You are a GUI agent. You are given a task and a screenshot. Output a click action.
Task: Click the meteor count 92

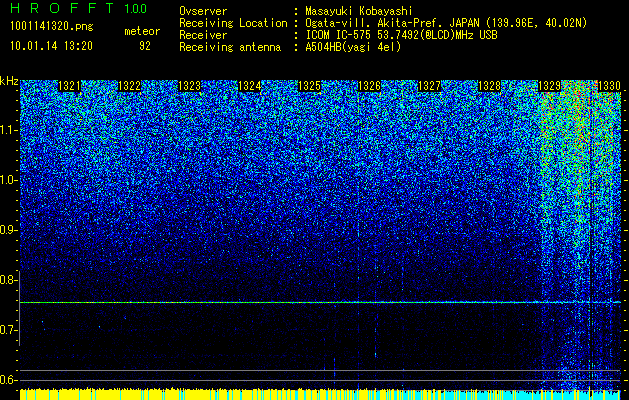(145, 46)
